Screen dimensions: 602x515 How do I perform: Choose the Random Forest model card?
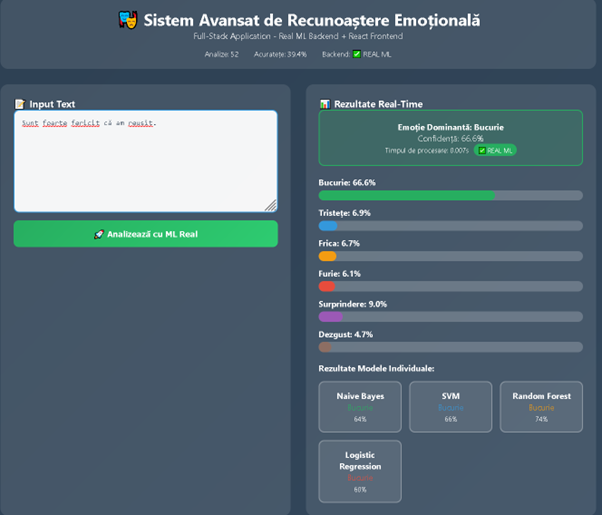(x=541, y=406)
